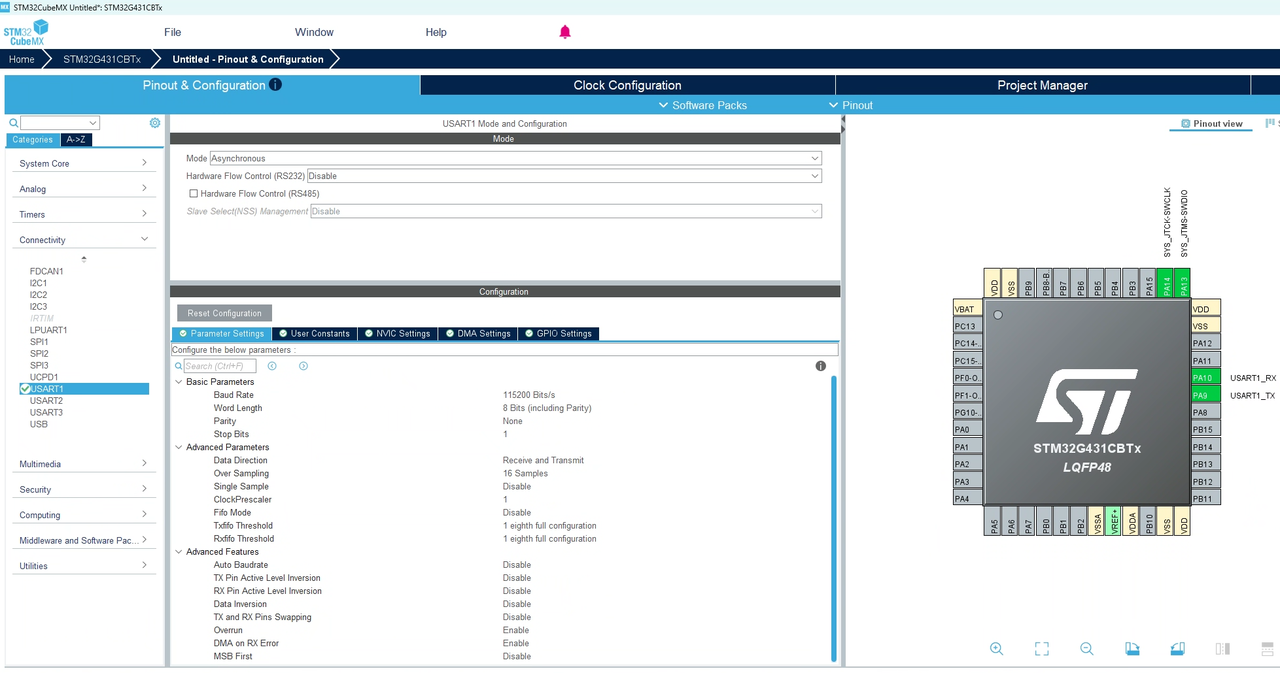The height and width of the screenshot is (673, 1280).
Task: Rotate the chip view clockwise
Action: click(x=1132, y=649)
